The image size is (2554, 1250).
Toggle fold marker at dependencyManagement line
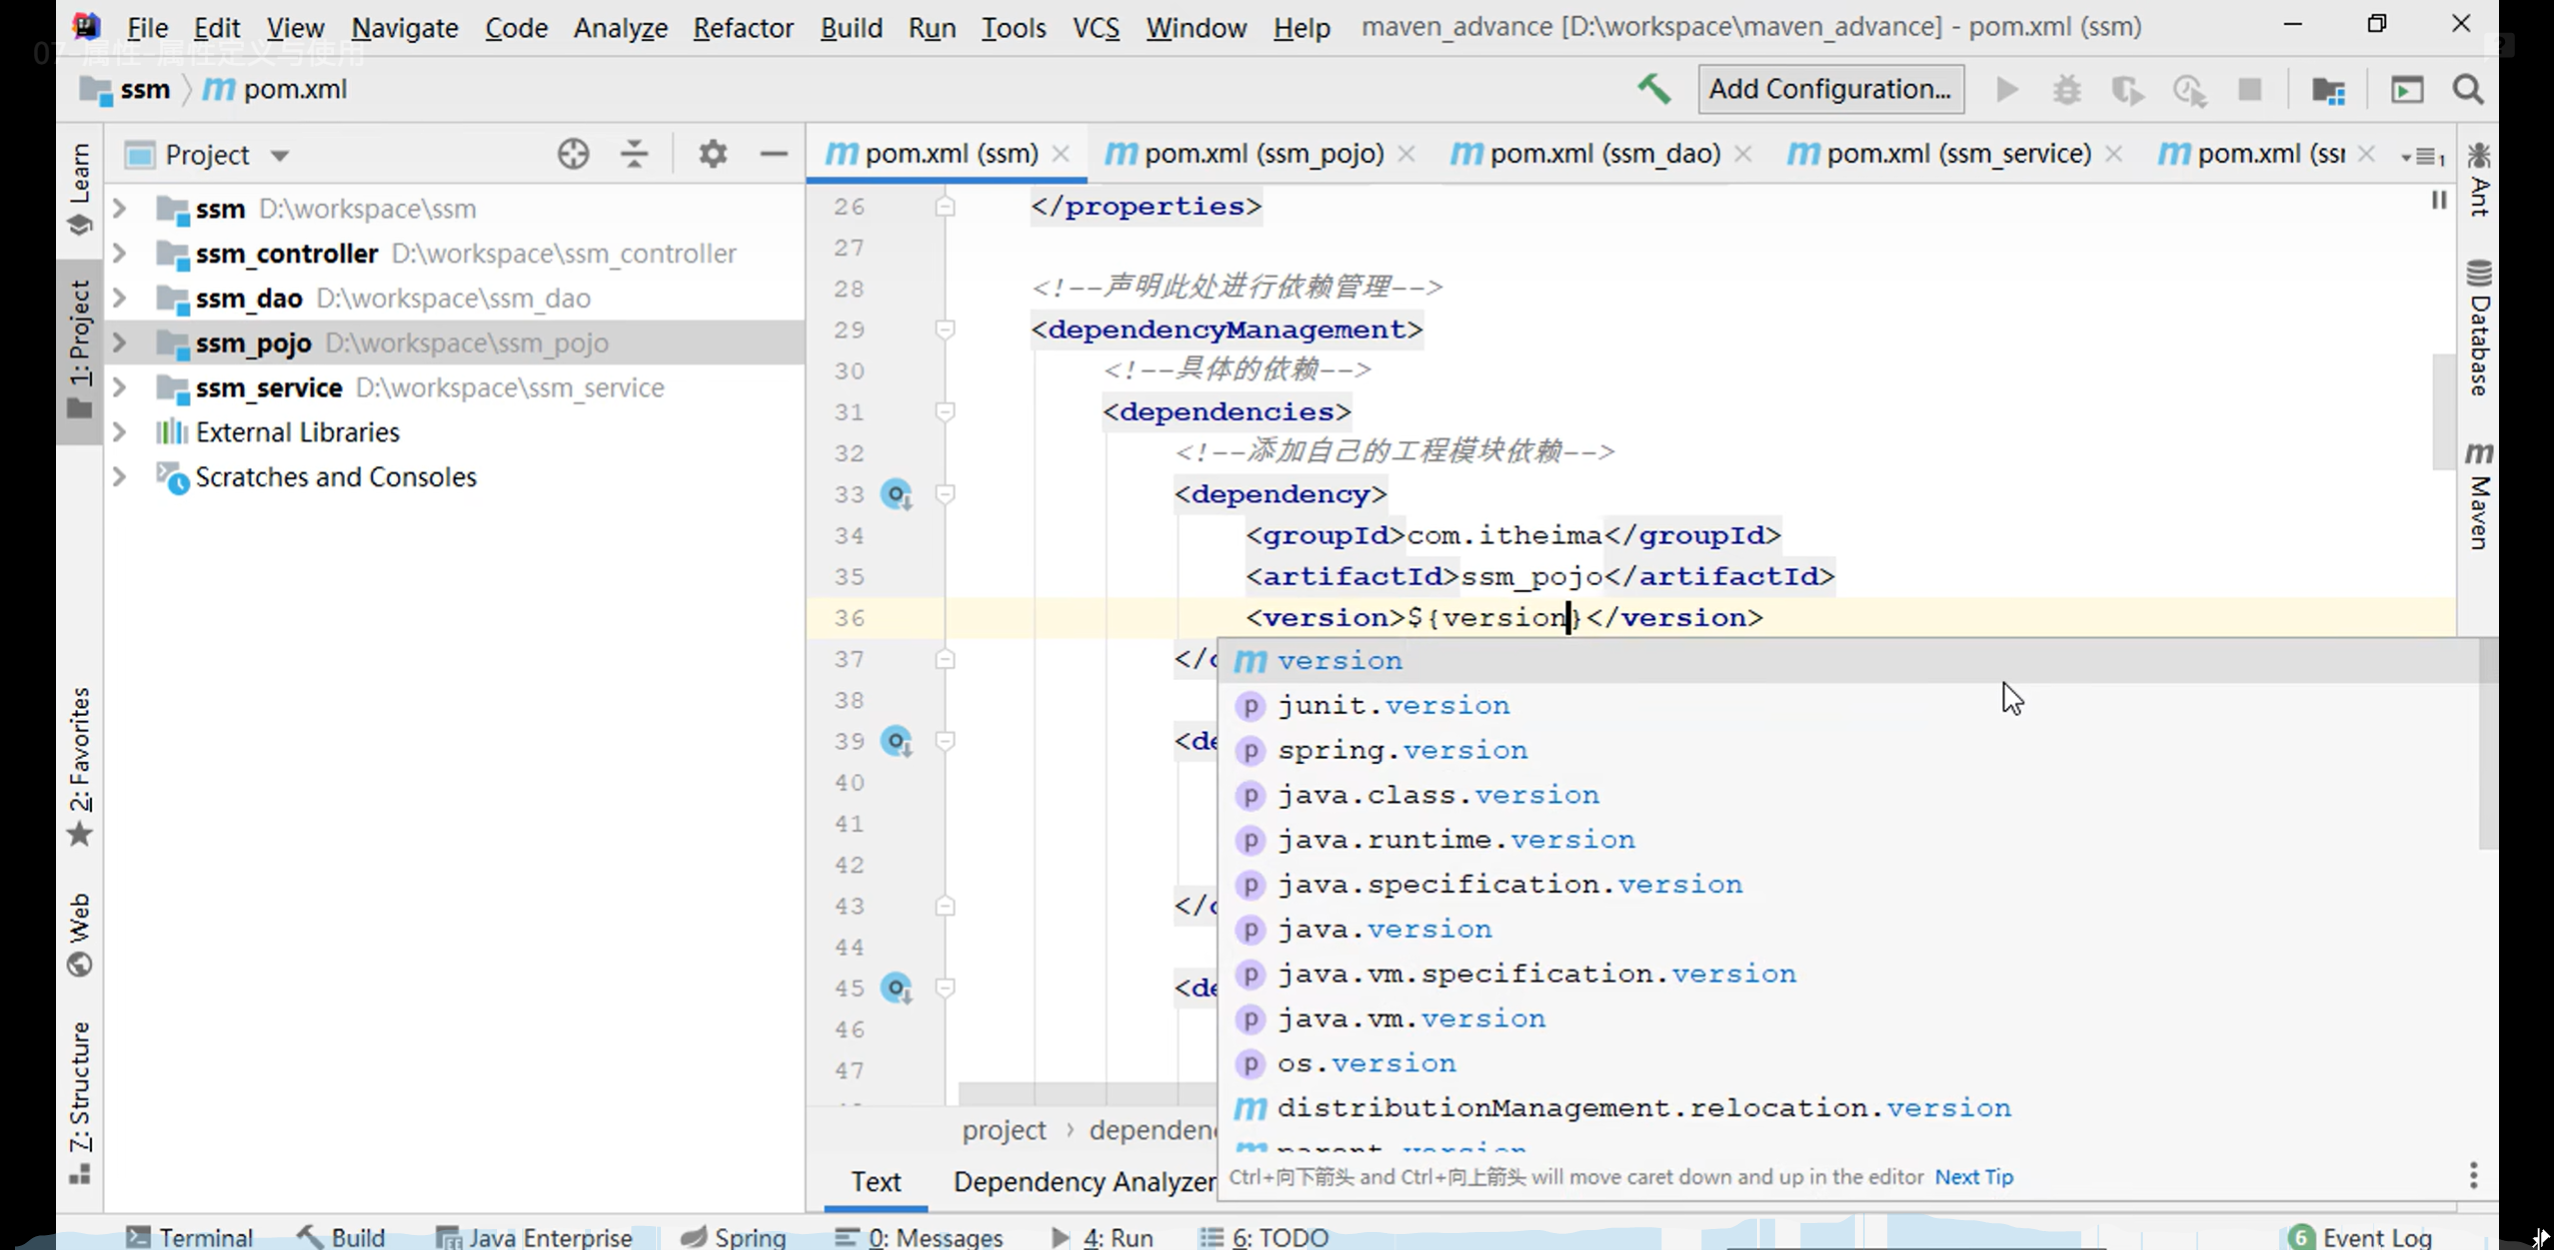pos(945,329)
